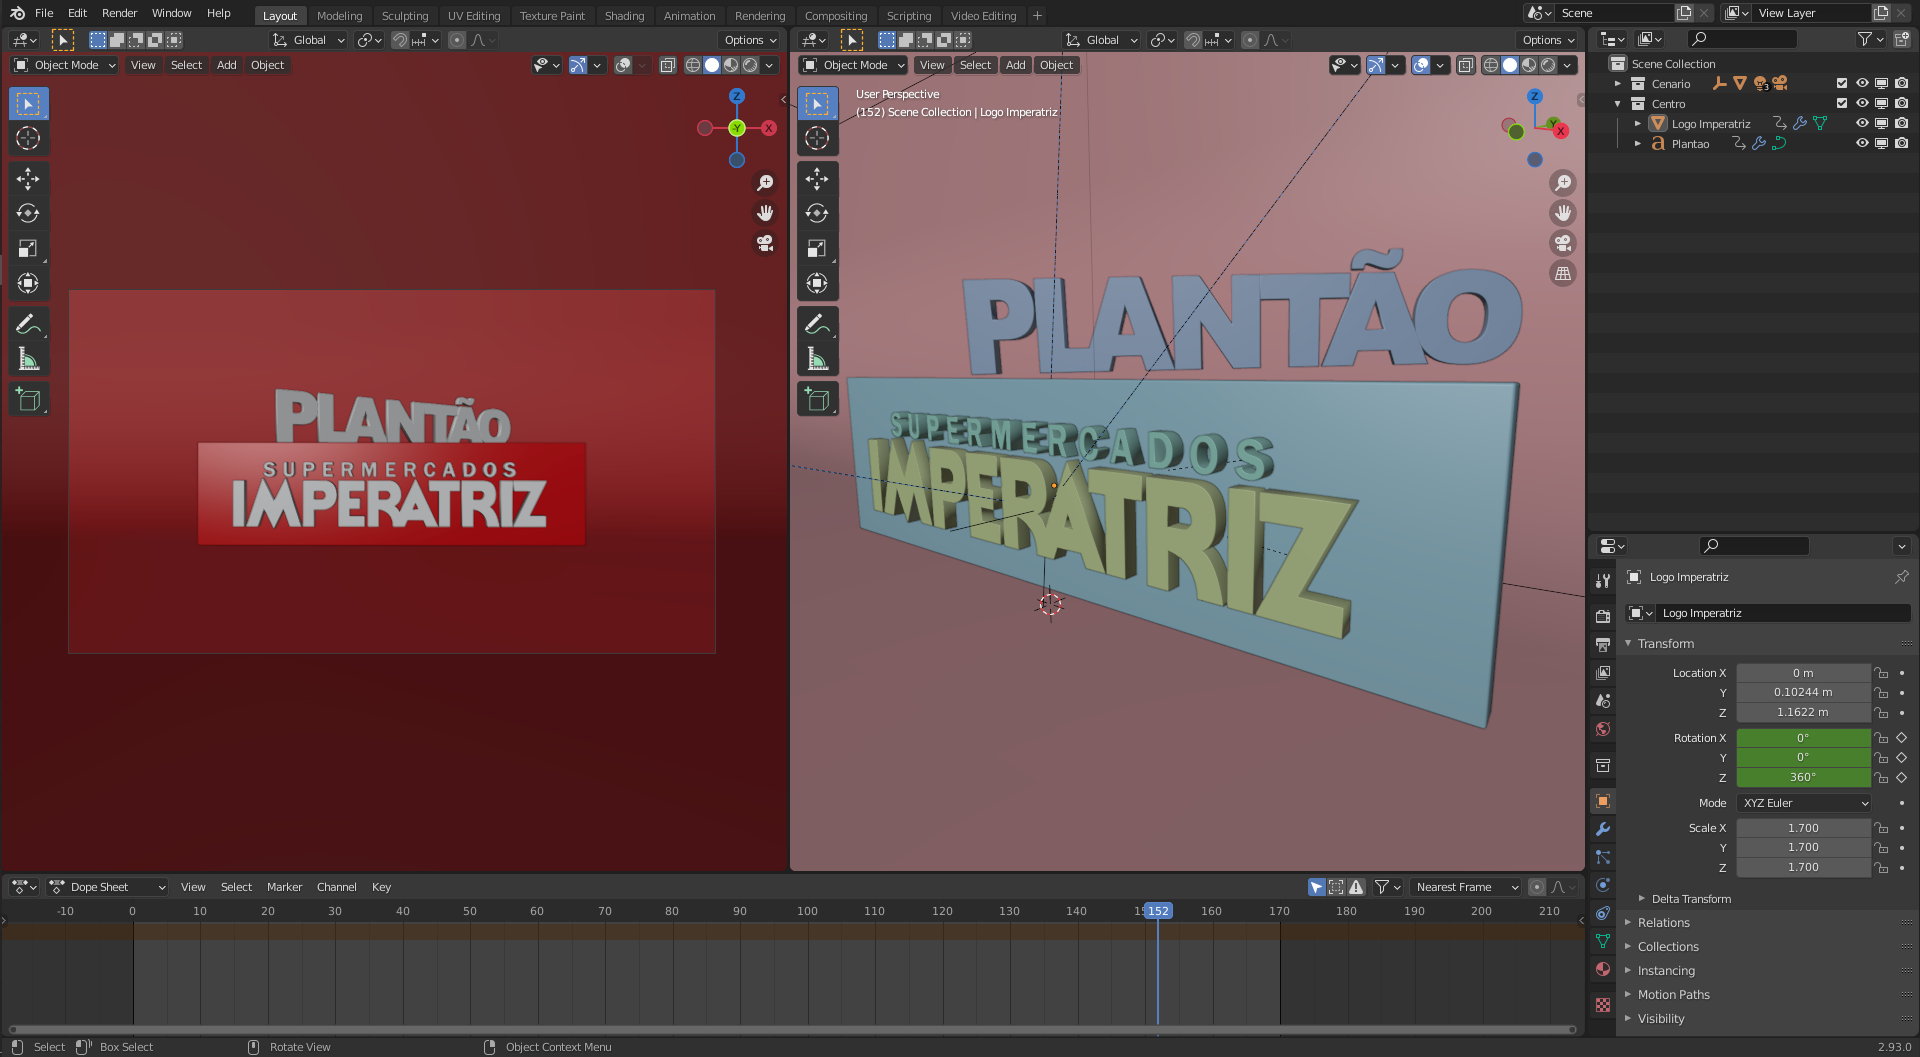1920x1057 pixels.
Task: Open the File menu
Action: (x=44, y=13)
